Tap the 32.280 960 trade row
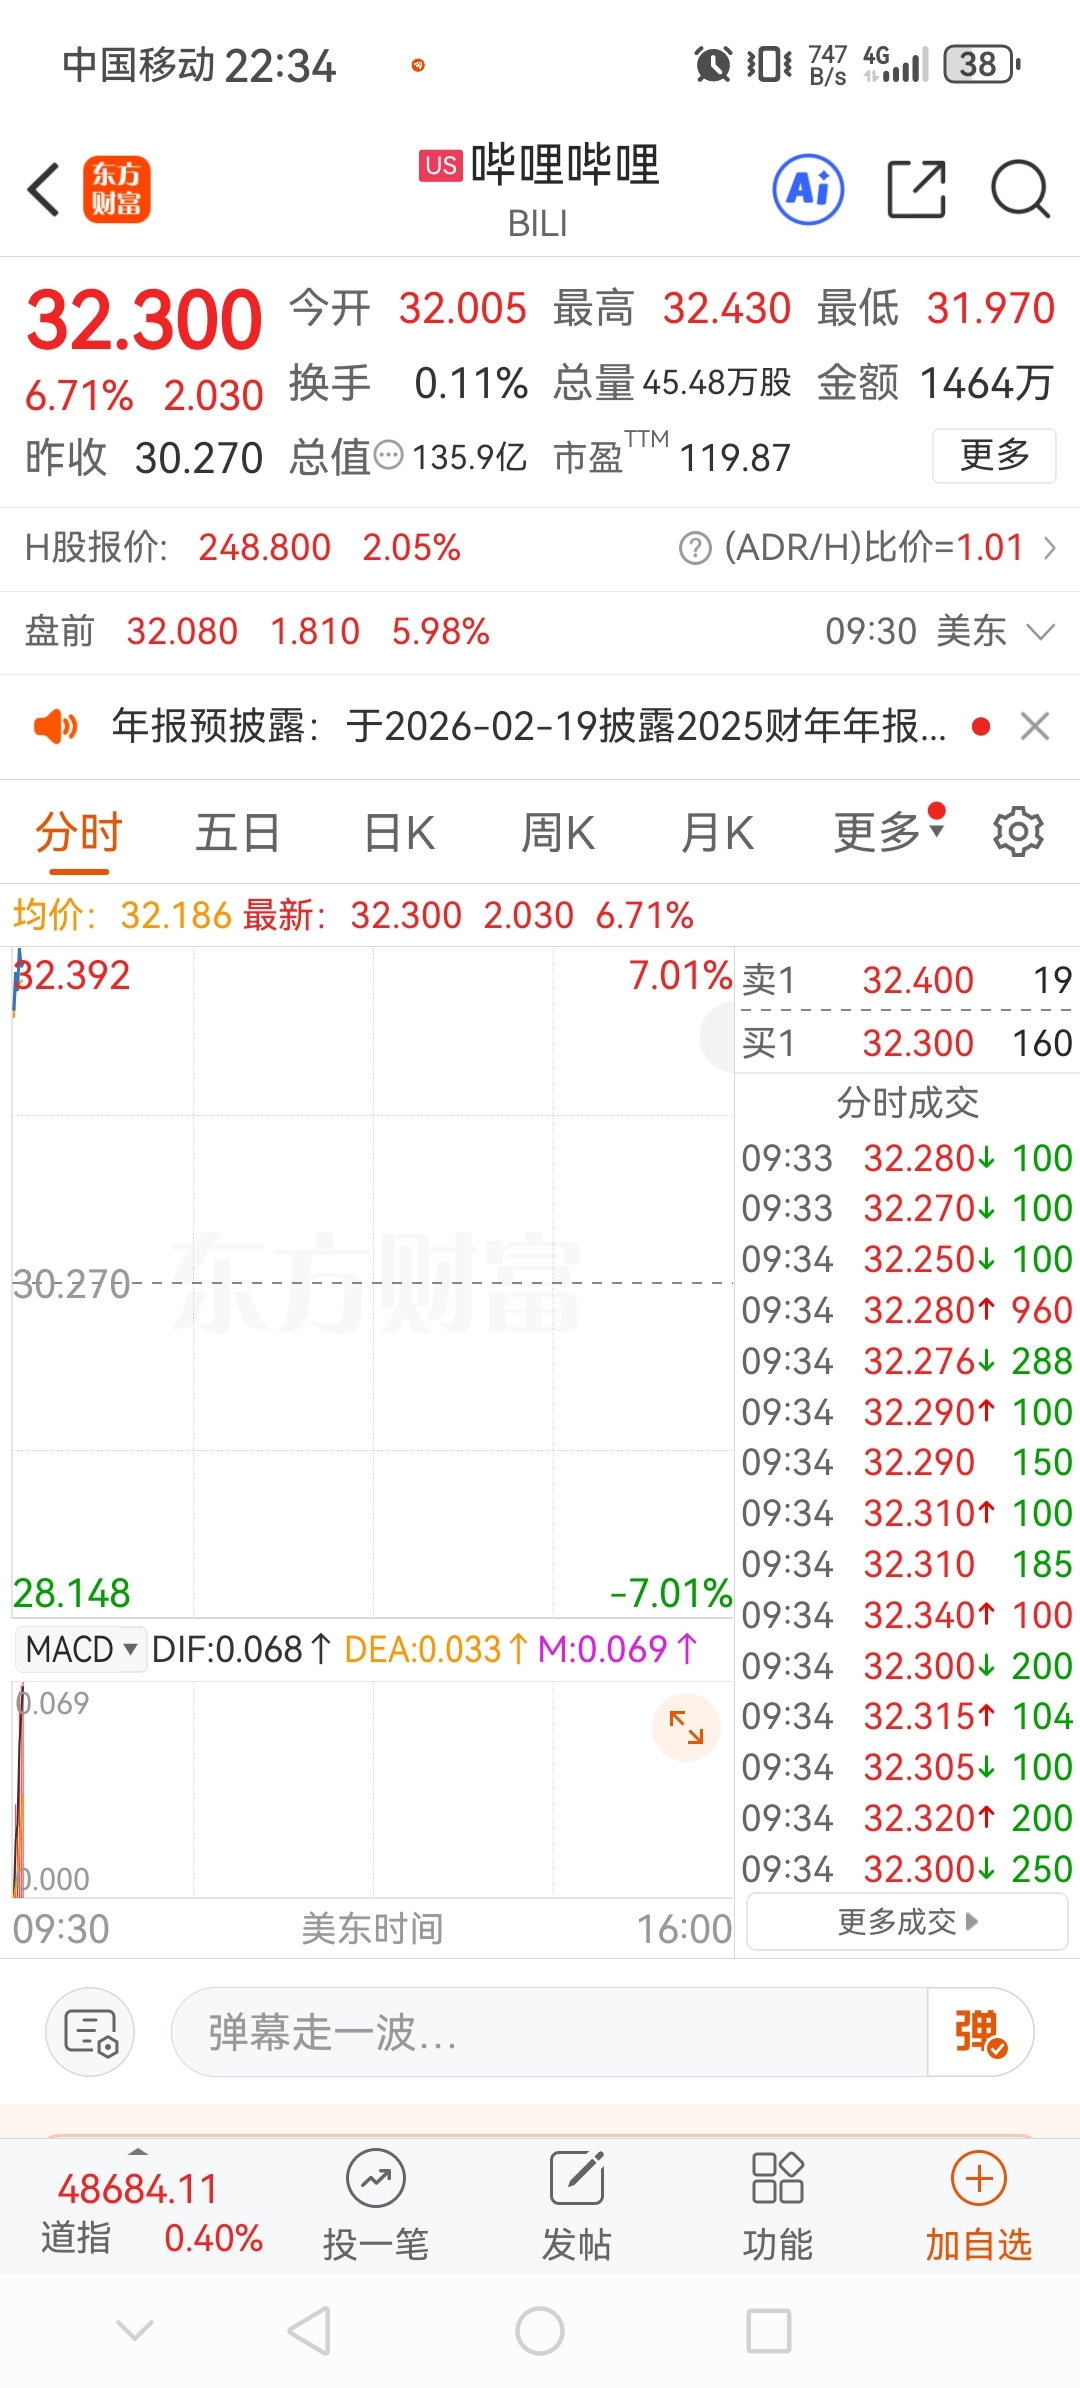The image size is (1080, 2388). [907, 1310]
